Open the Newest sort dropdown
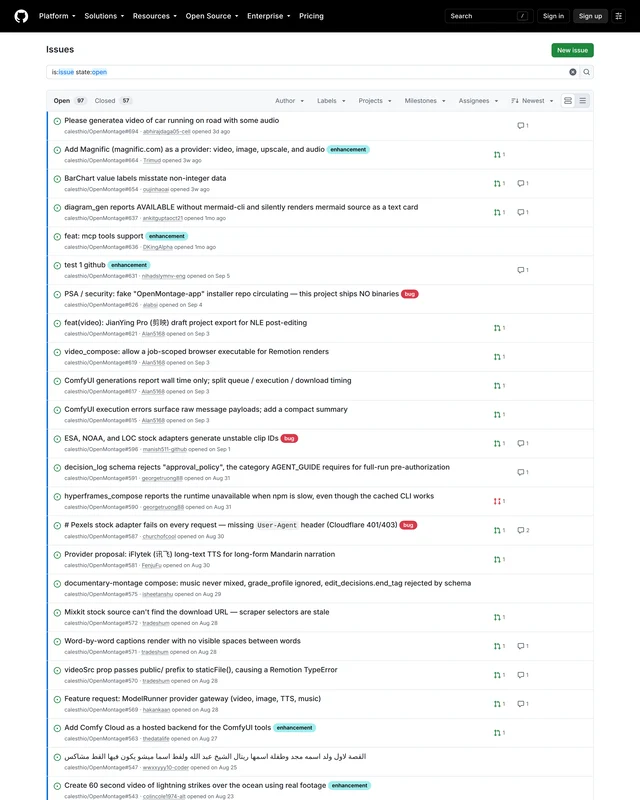 [x=532, y=101]
